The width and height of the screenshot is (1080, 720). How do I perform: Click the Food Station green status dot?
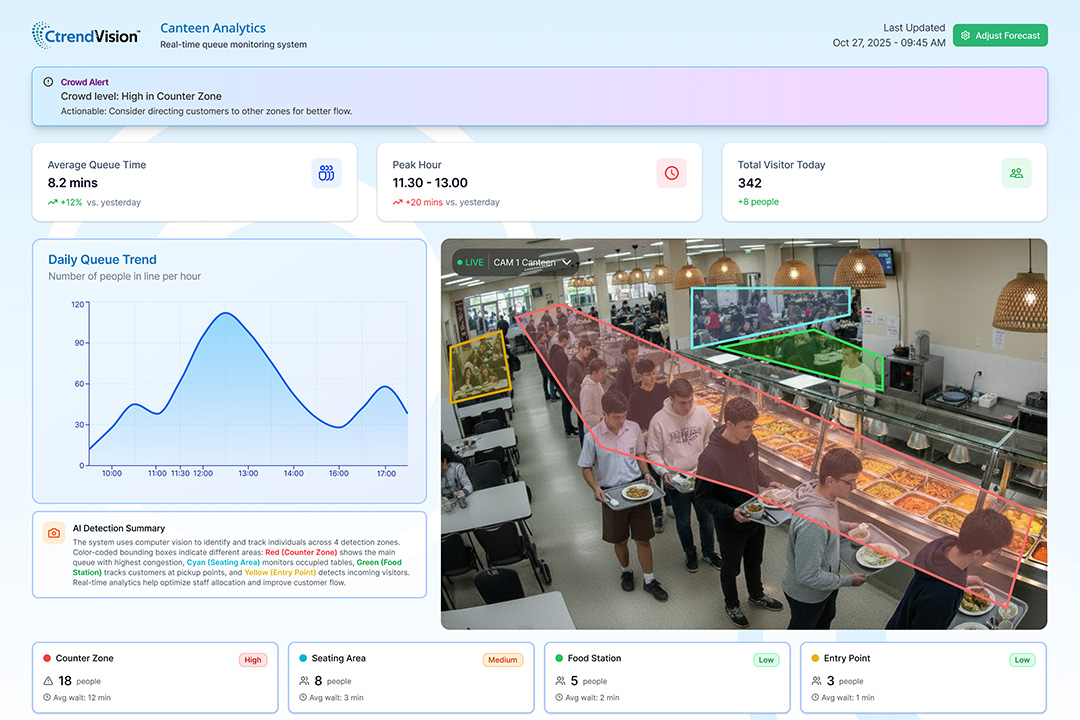559,658
